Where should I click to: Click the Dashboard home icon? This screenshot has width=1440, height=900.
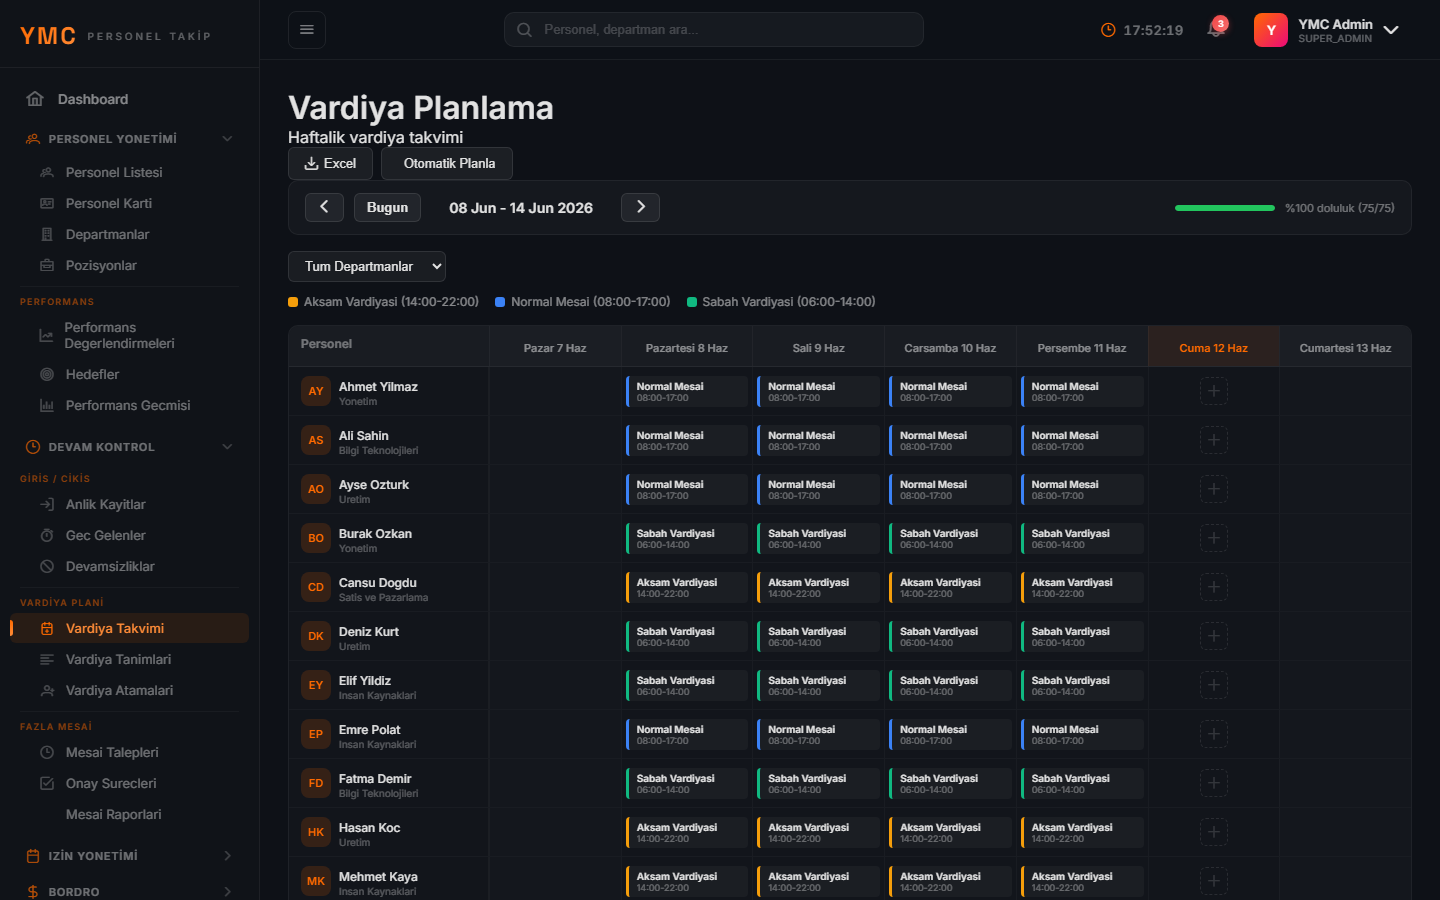click(35, 99)
